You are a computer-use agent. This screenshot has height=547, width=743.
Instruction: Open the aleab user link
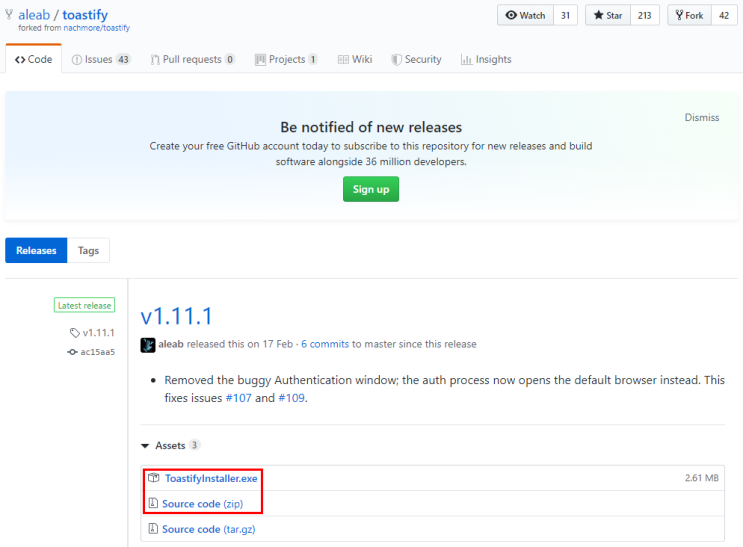pyautogui.click(x=34, y=15)
